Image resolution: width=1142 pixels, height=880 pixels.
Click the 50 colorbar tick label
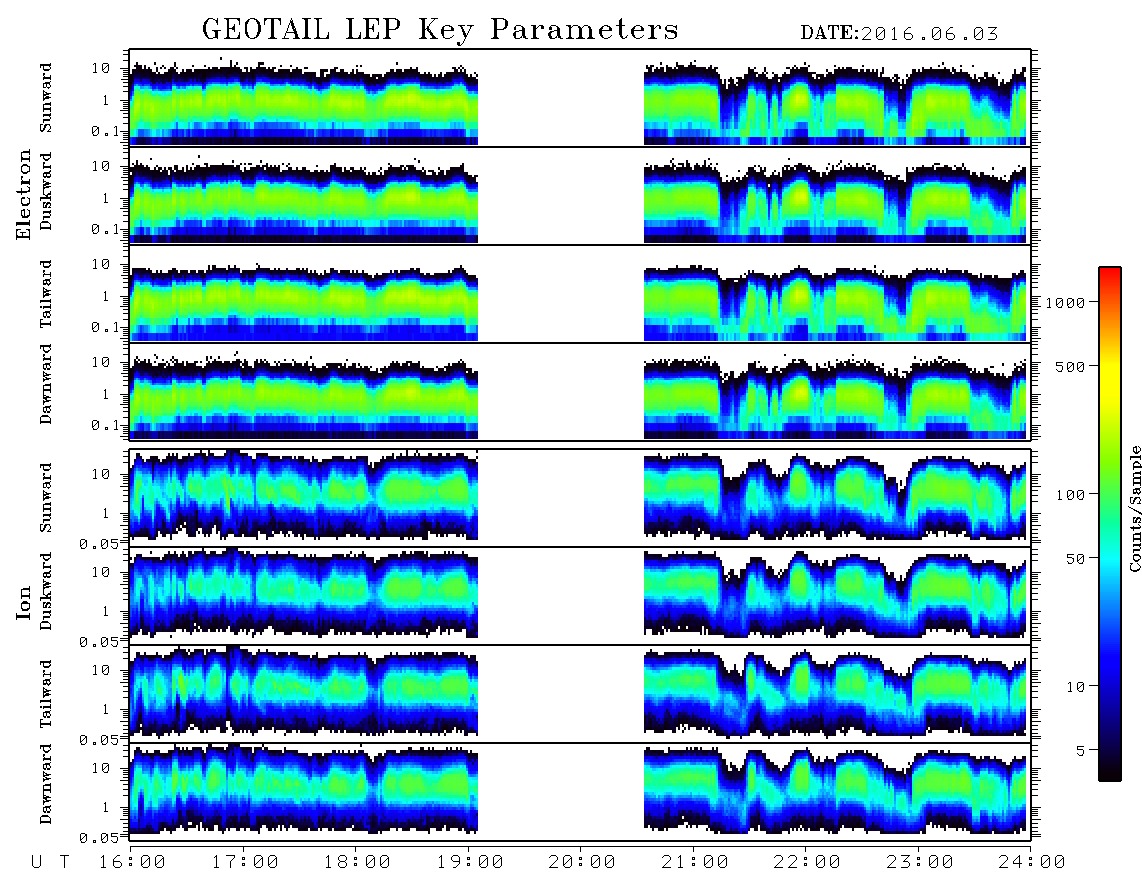1075,559
